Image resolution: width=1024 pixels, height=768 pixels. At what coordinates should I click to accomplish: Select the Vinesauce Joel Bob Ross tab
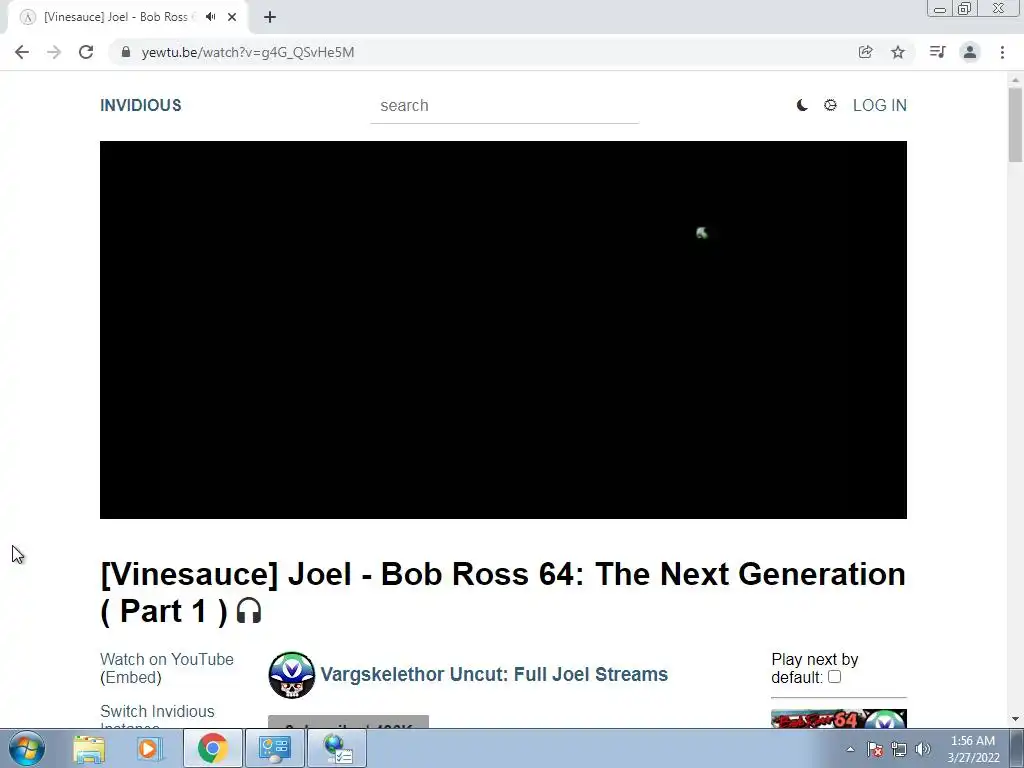116,17
